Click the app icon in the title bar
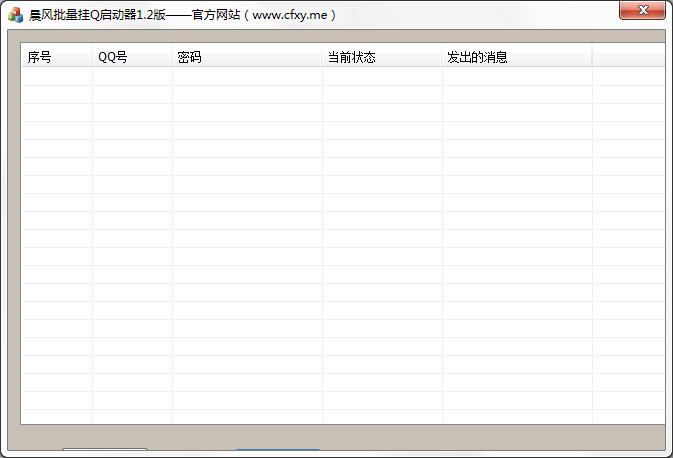The height and width of the screenshot is (458, 673). coord(15,15)
